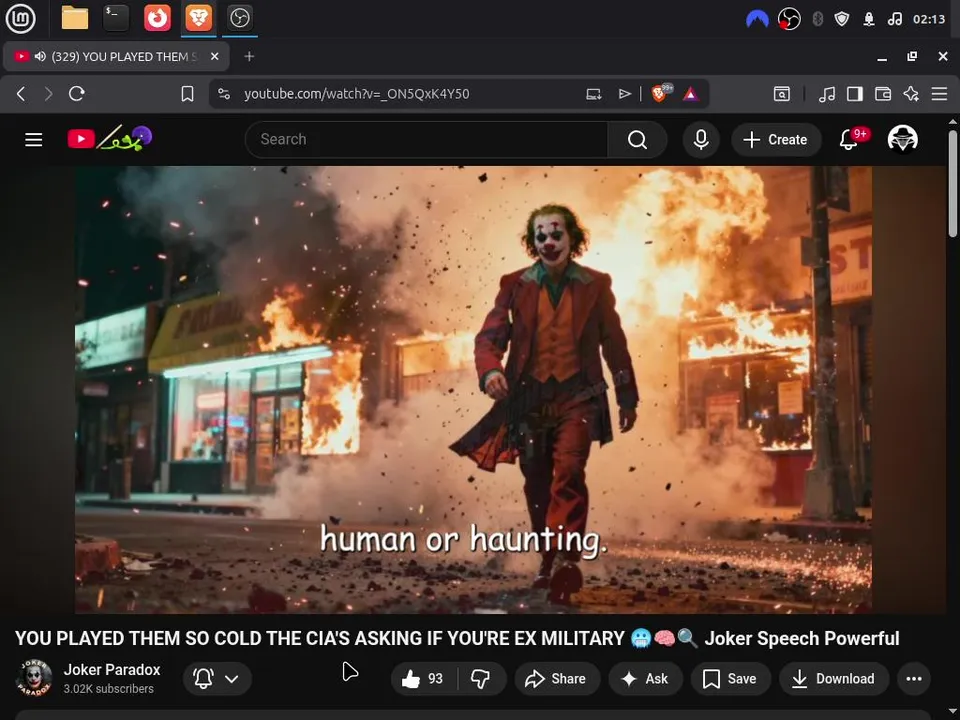960x720 pixels.
Task: Open the Brave playlist music icon
Action: point(827,94)
